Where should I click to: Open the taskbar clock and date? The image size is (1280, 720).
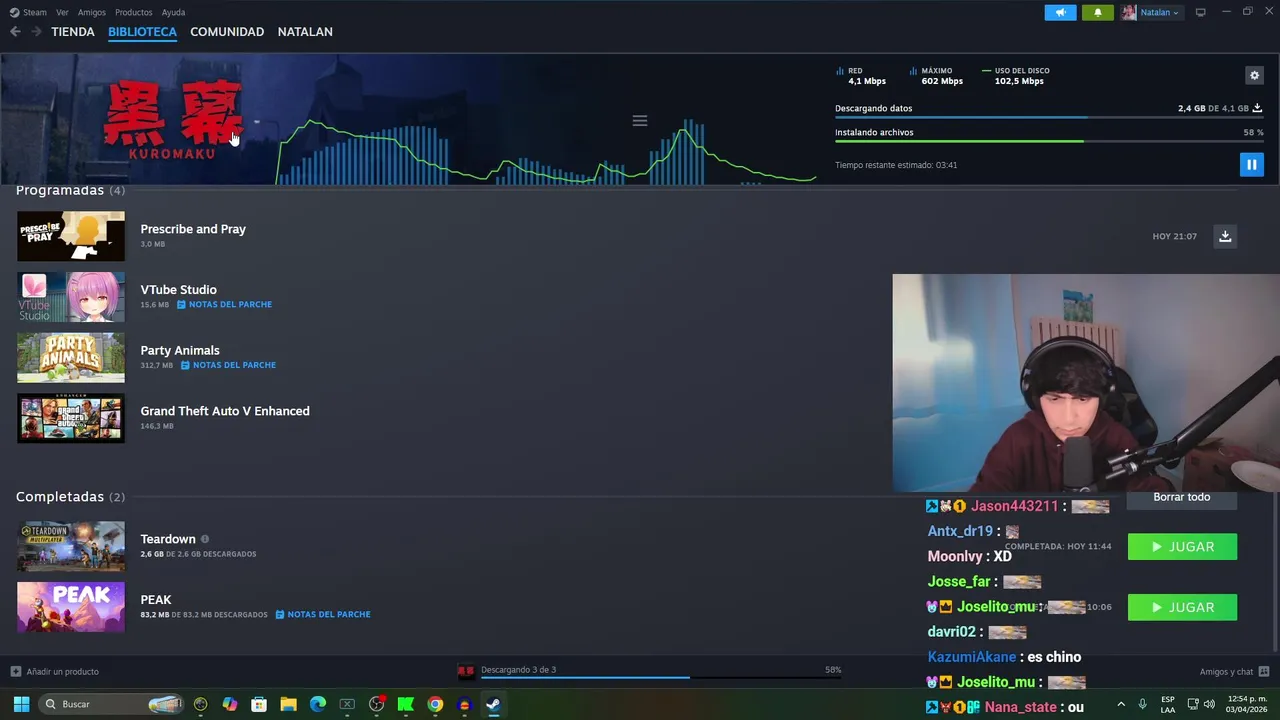pyautogui.click(x=1246, y=704)
